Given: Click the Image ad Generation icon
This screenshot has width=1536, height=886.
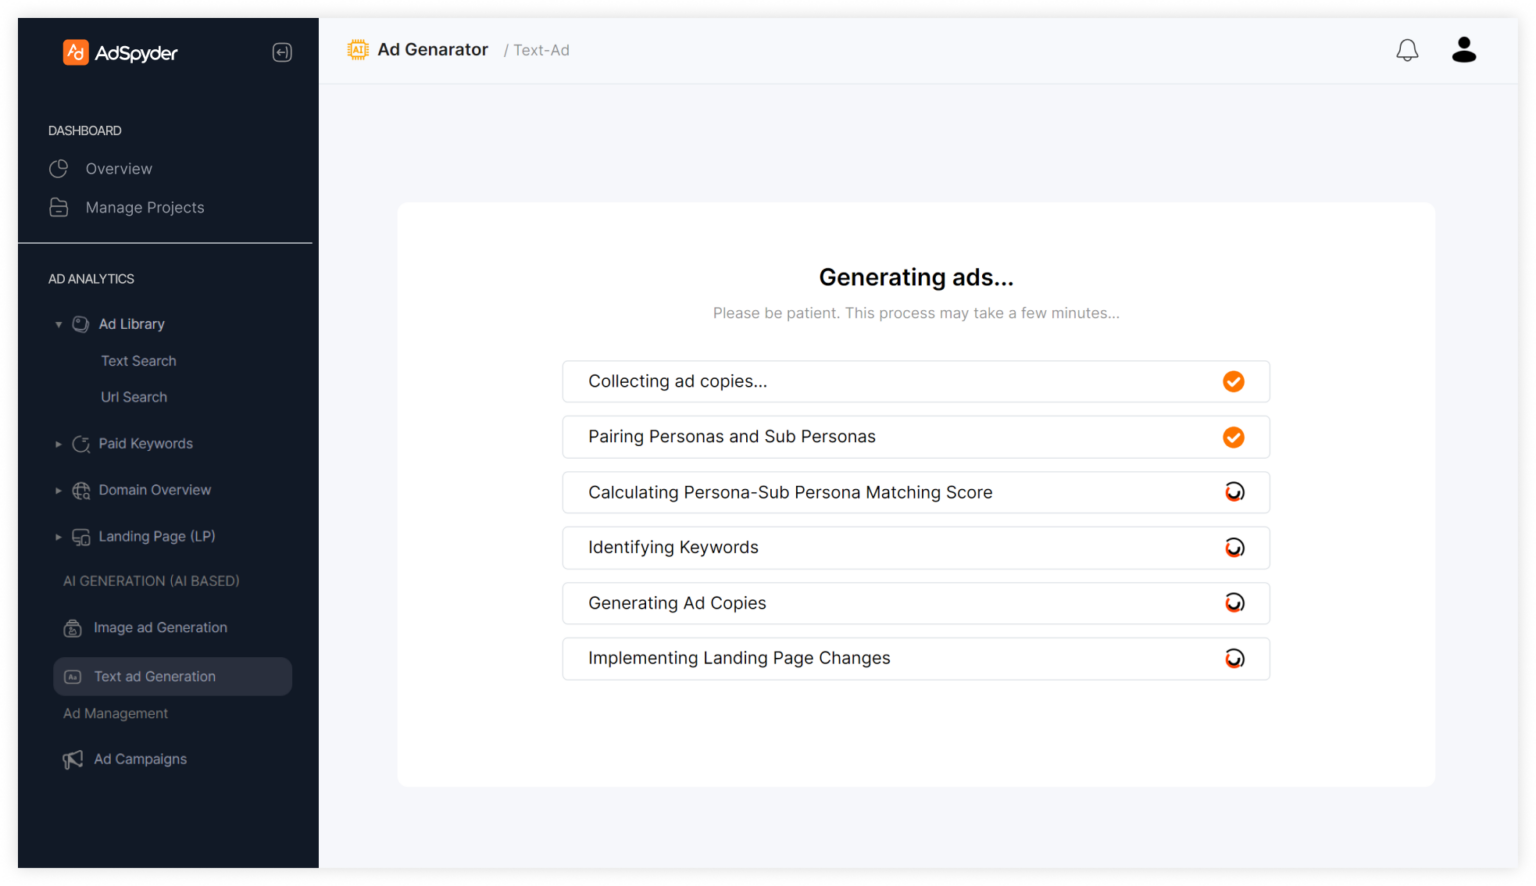Looking at the screenshot, I should (73, 628).
